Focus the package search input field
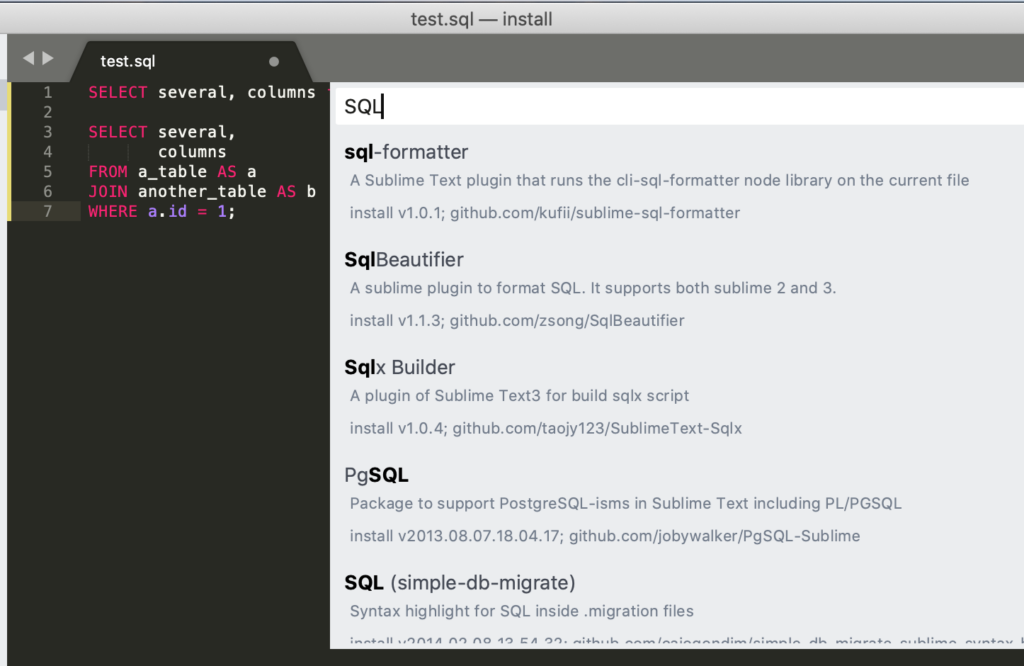This screenshot has width=1024, height=666. [x=679, y=106]
